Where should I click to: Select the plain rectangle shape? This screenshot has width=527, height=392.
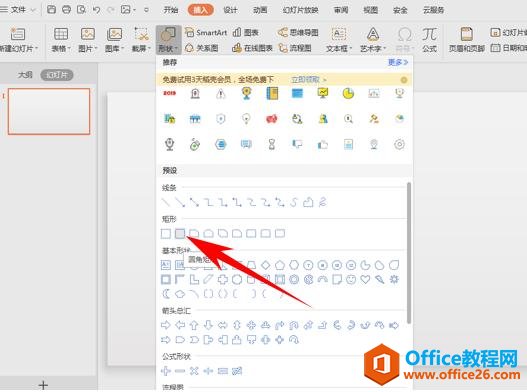click(x=166, y=233)
